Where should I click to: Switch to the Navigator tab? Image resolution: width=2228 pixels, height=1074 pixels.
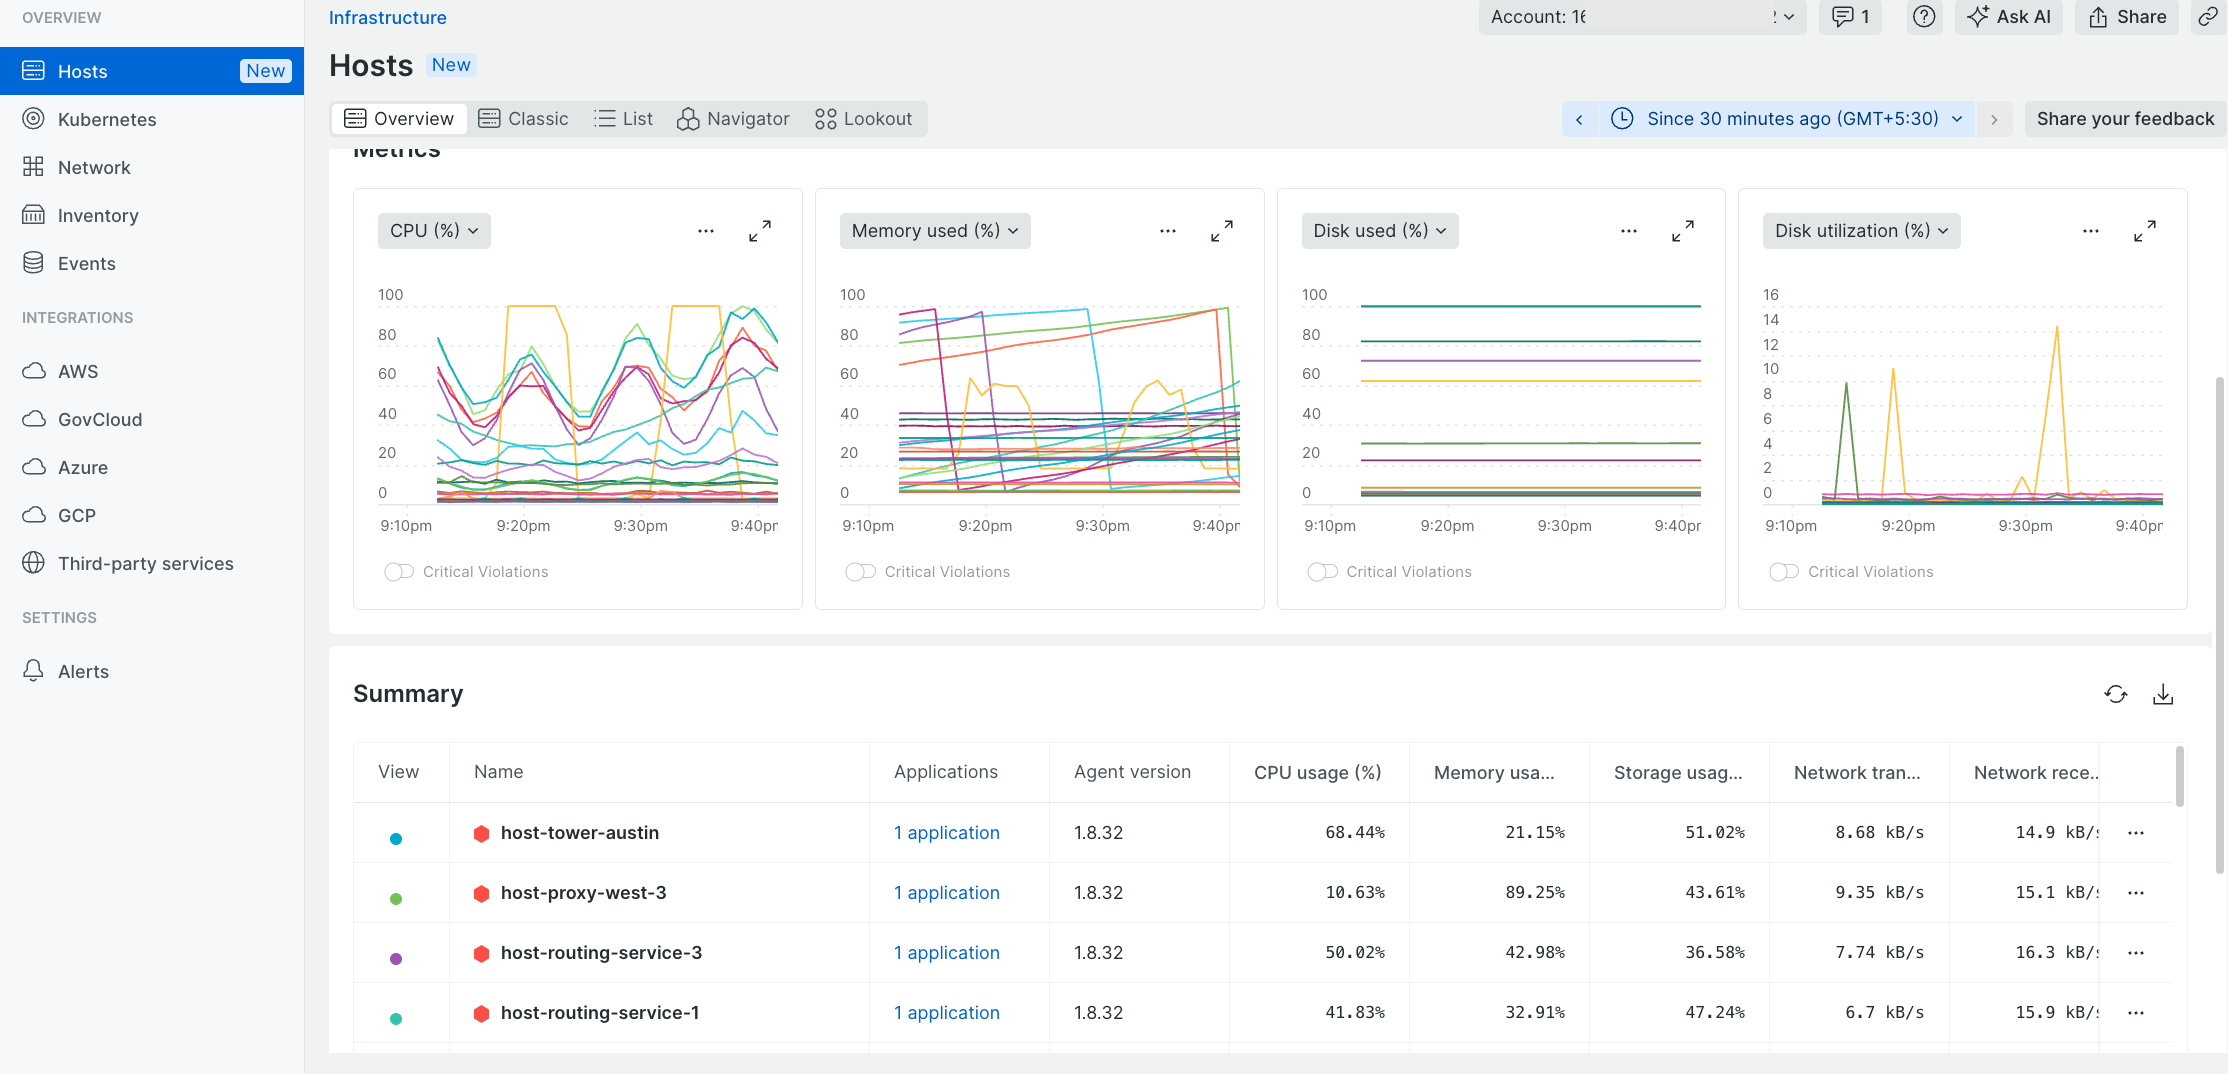point(733,119)
